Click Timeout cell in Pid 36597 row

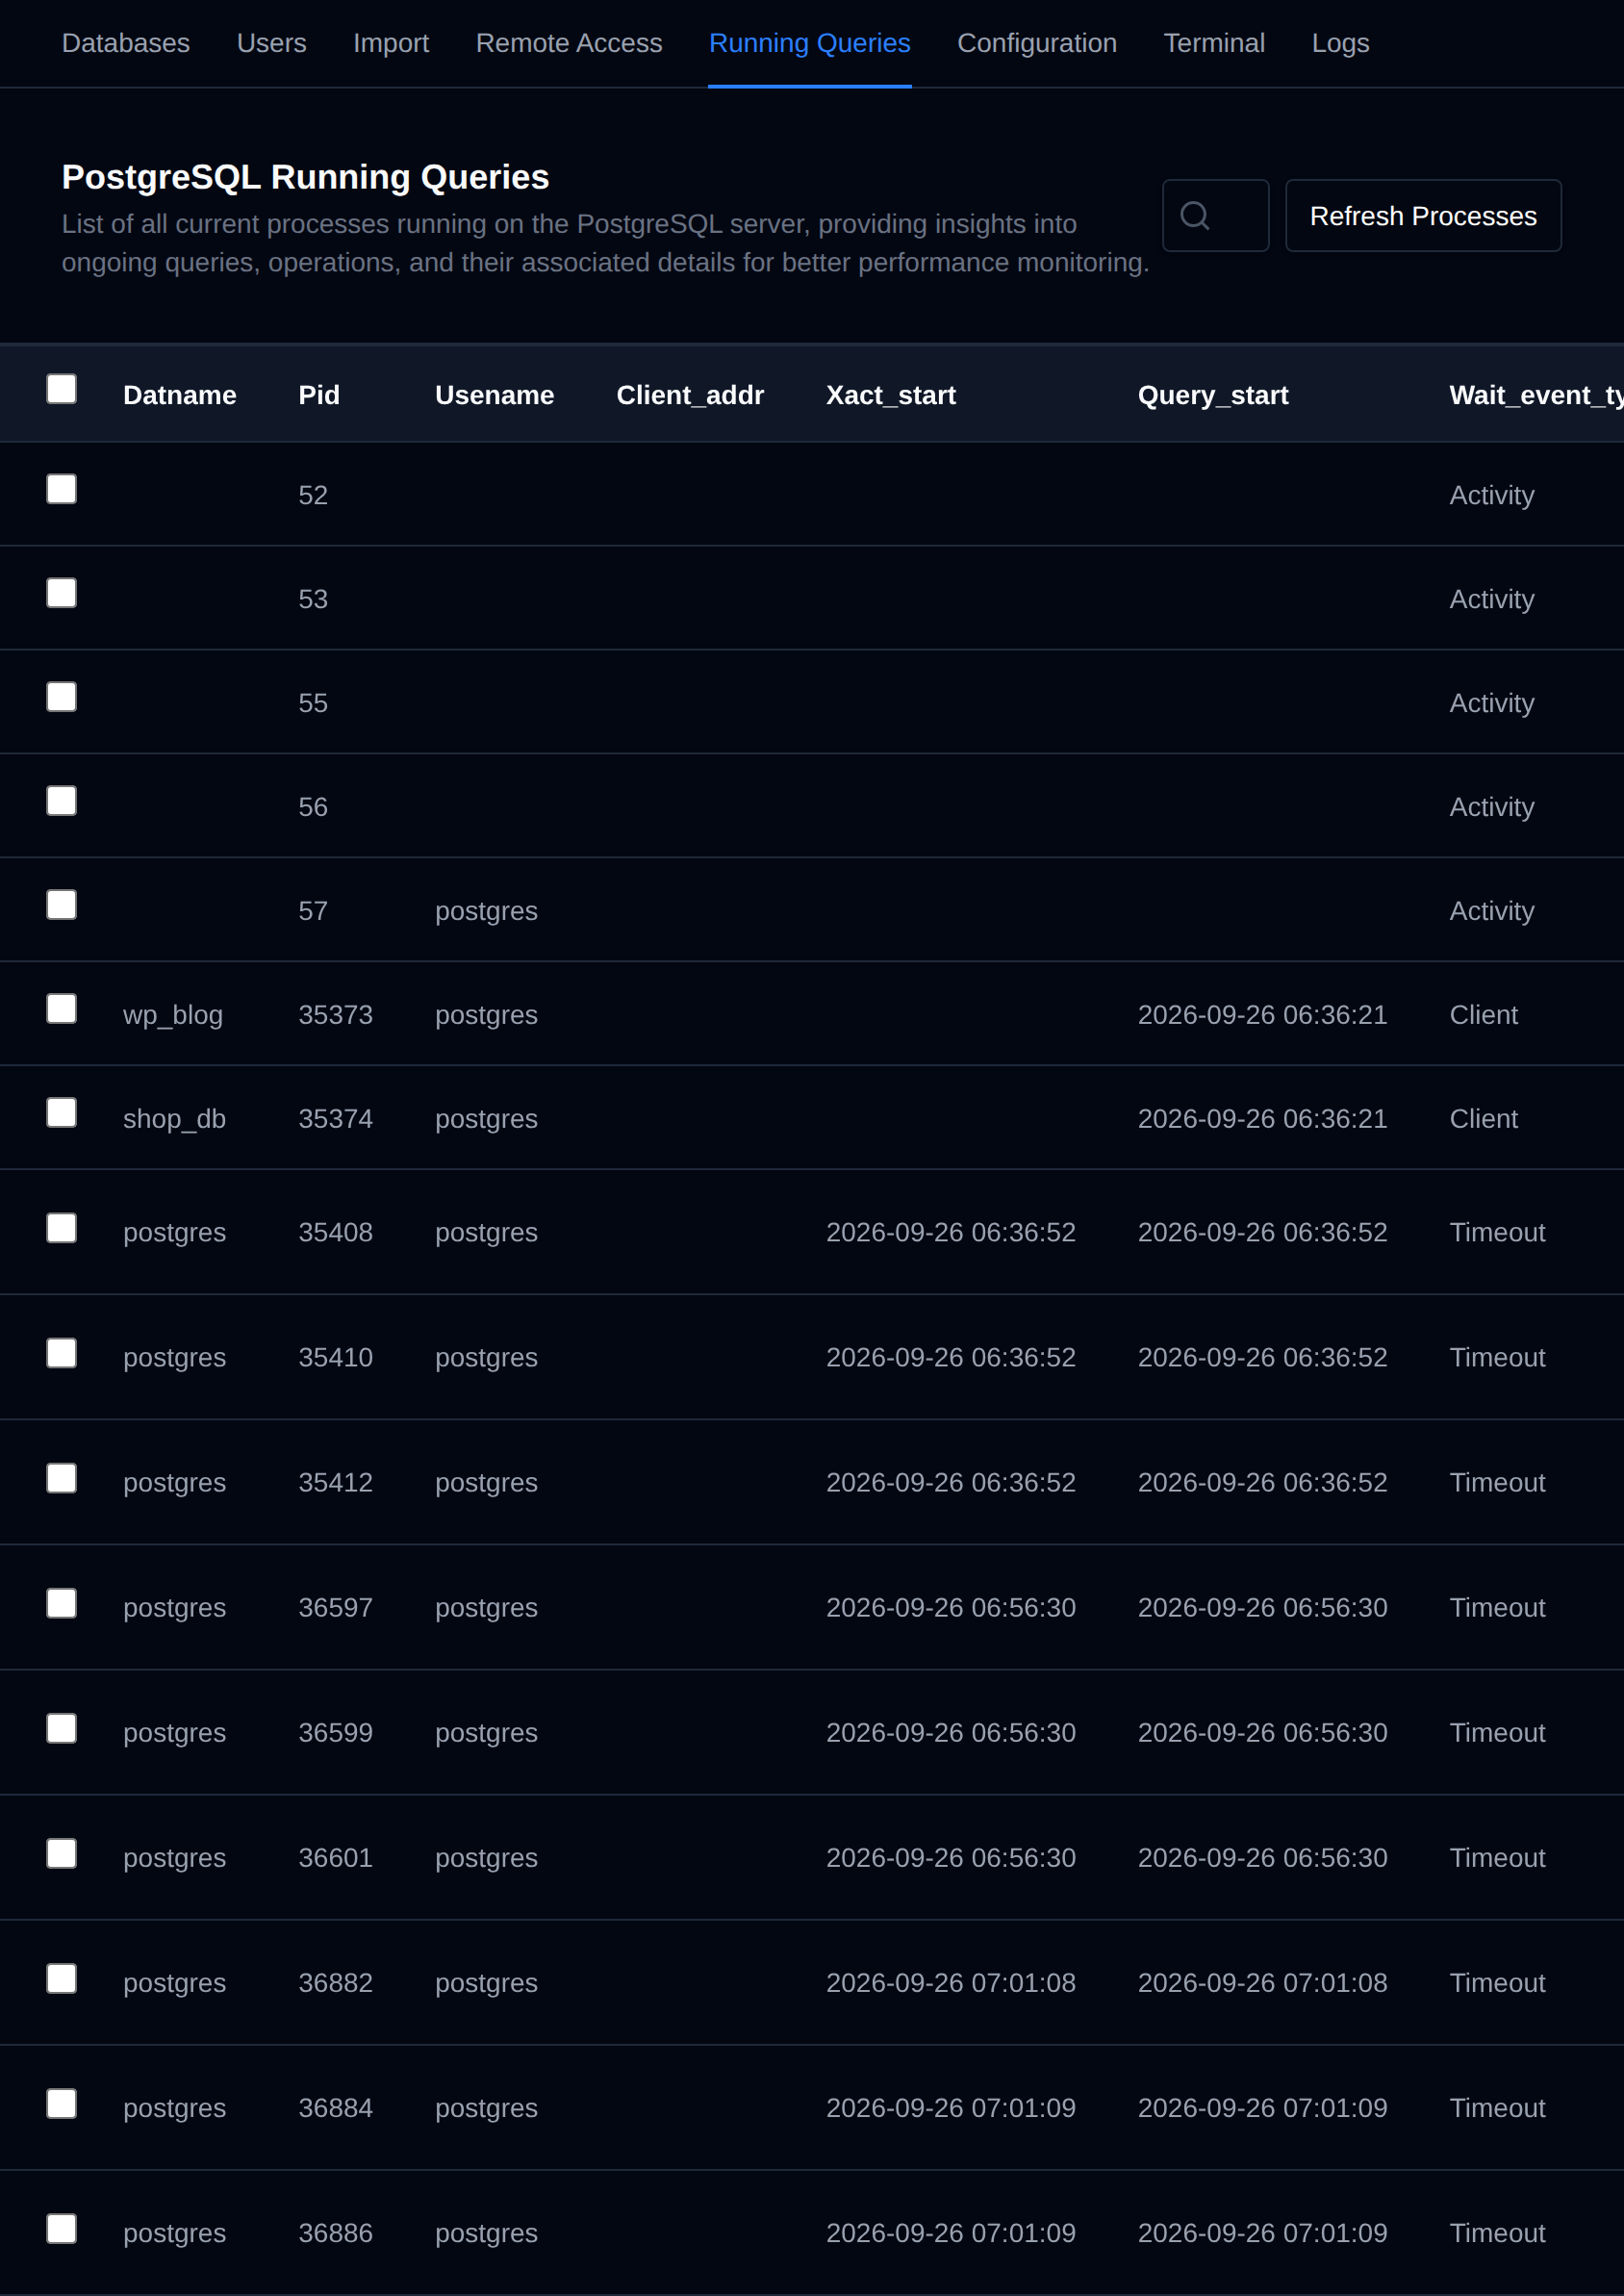point(1497,1608)
